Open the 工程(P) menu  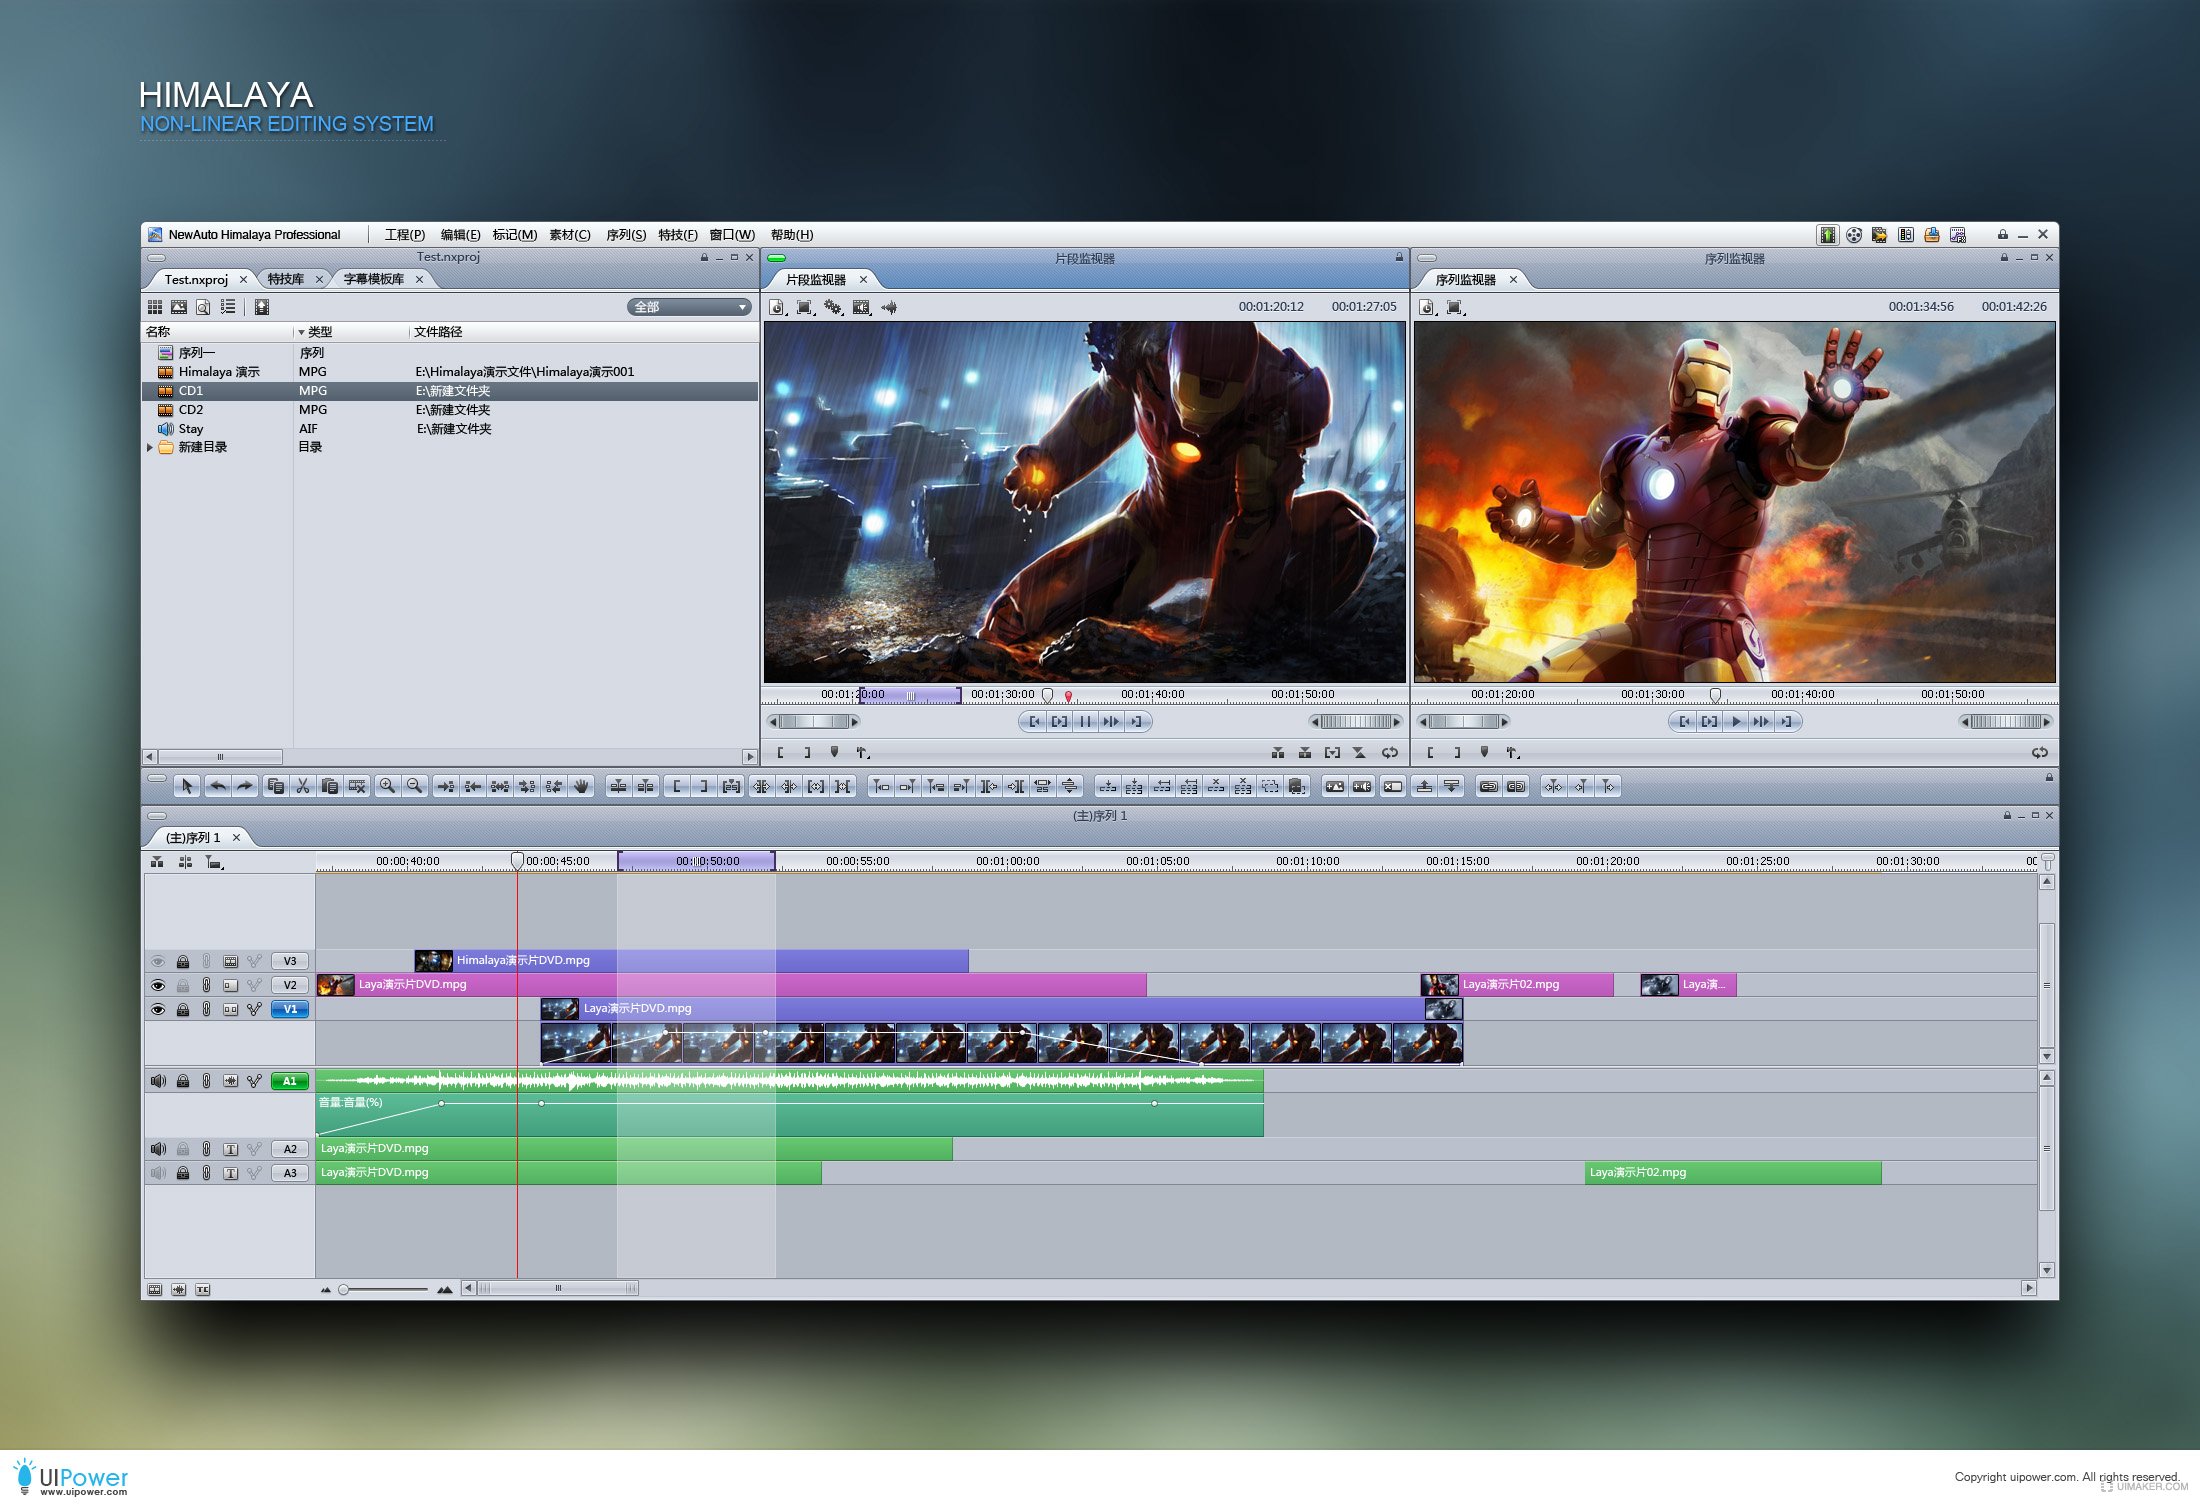tap(405, 235)
